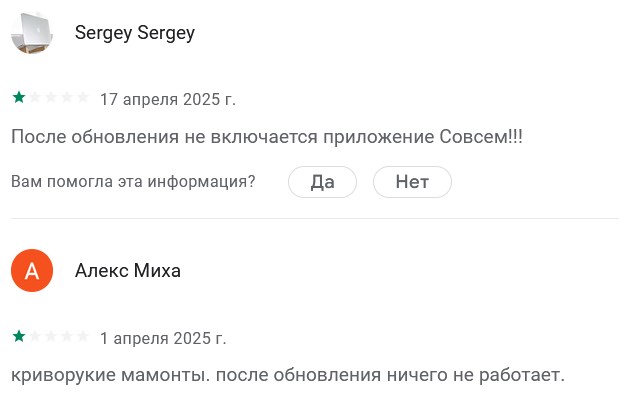
Task: Click the green star in Sergey Sergey's rating
Action: (x=19, y=97)
